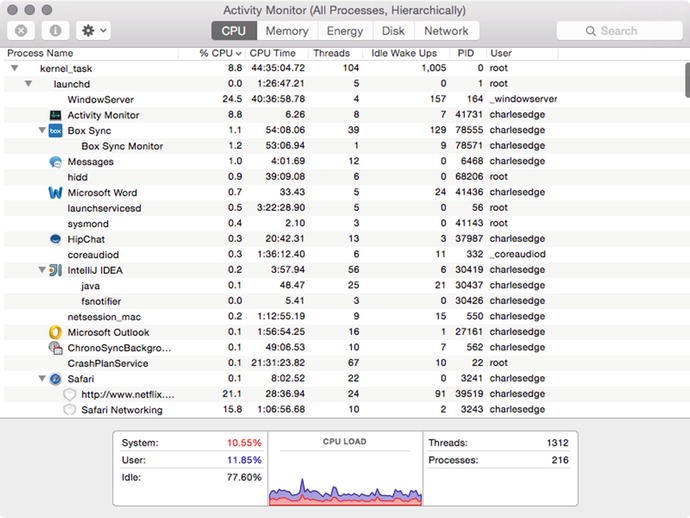Click the User 11.85% statistic

click(191, 460)
